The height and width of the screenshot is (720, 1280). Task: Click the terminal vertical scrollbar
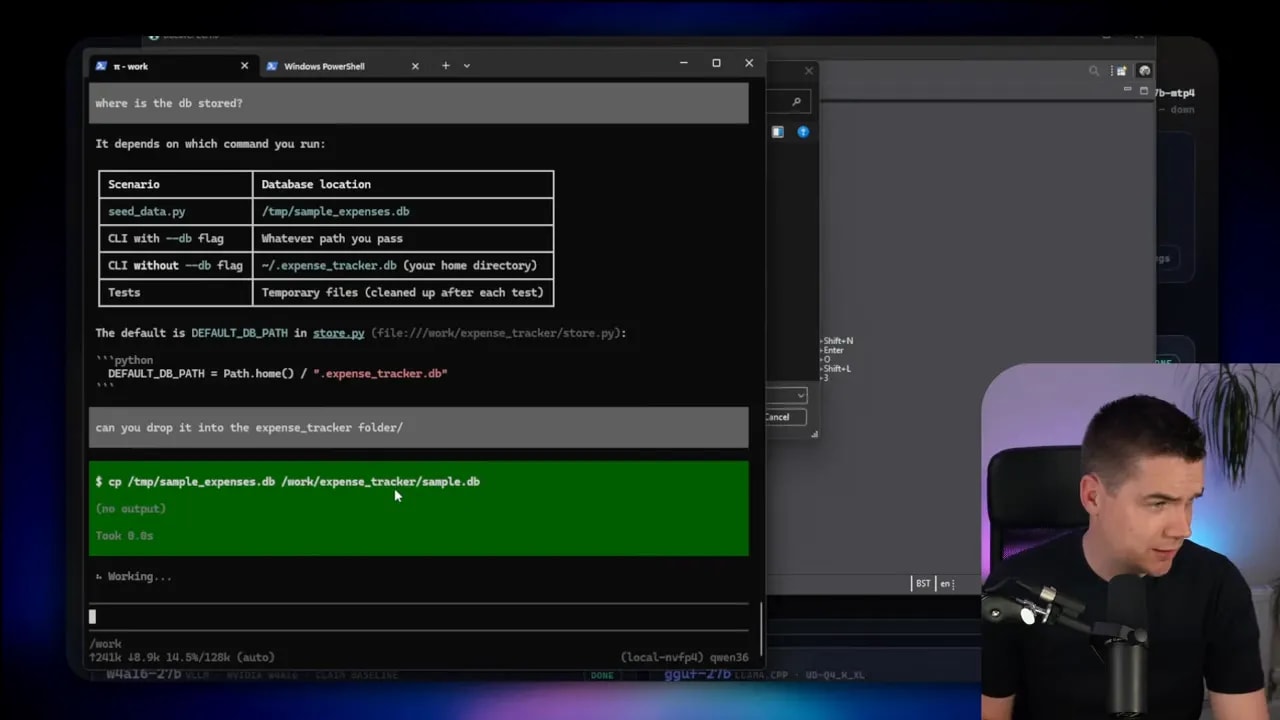coord(761,628)
